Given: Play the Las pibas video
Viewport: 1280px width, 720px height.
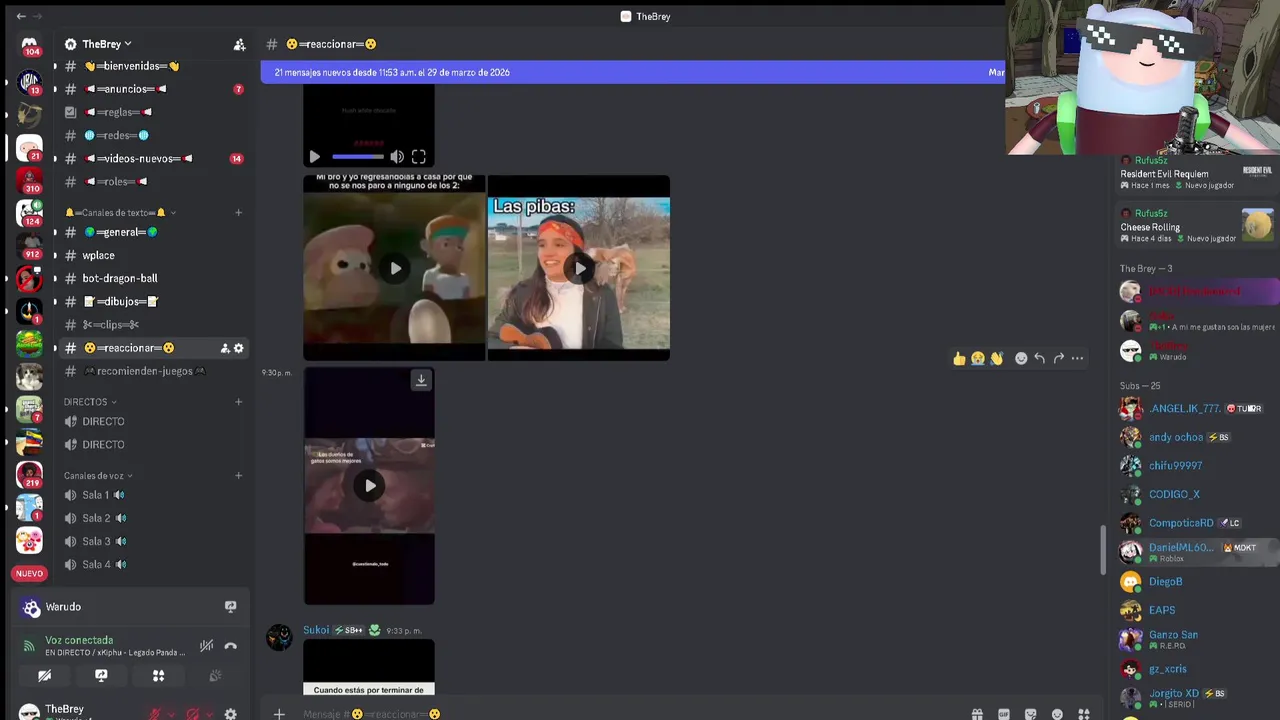Looking at the screenshot, I should pyautogui.click(x=579, y=268).
